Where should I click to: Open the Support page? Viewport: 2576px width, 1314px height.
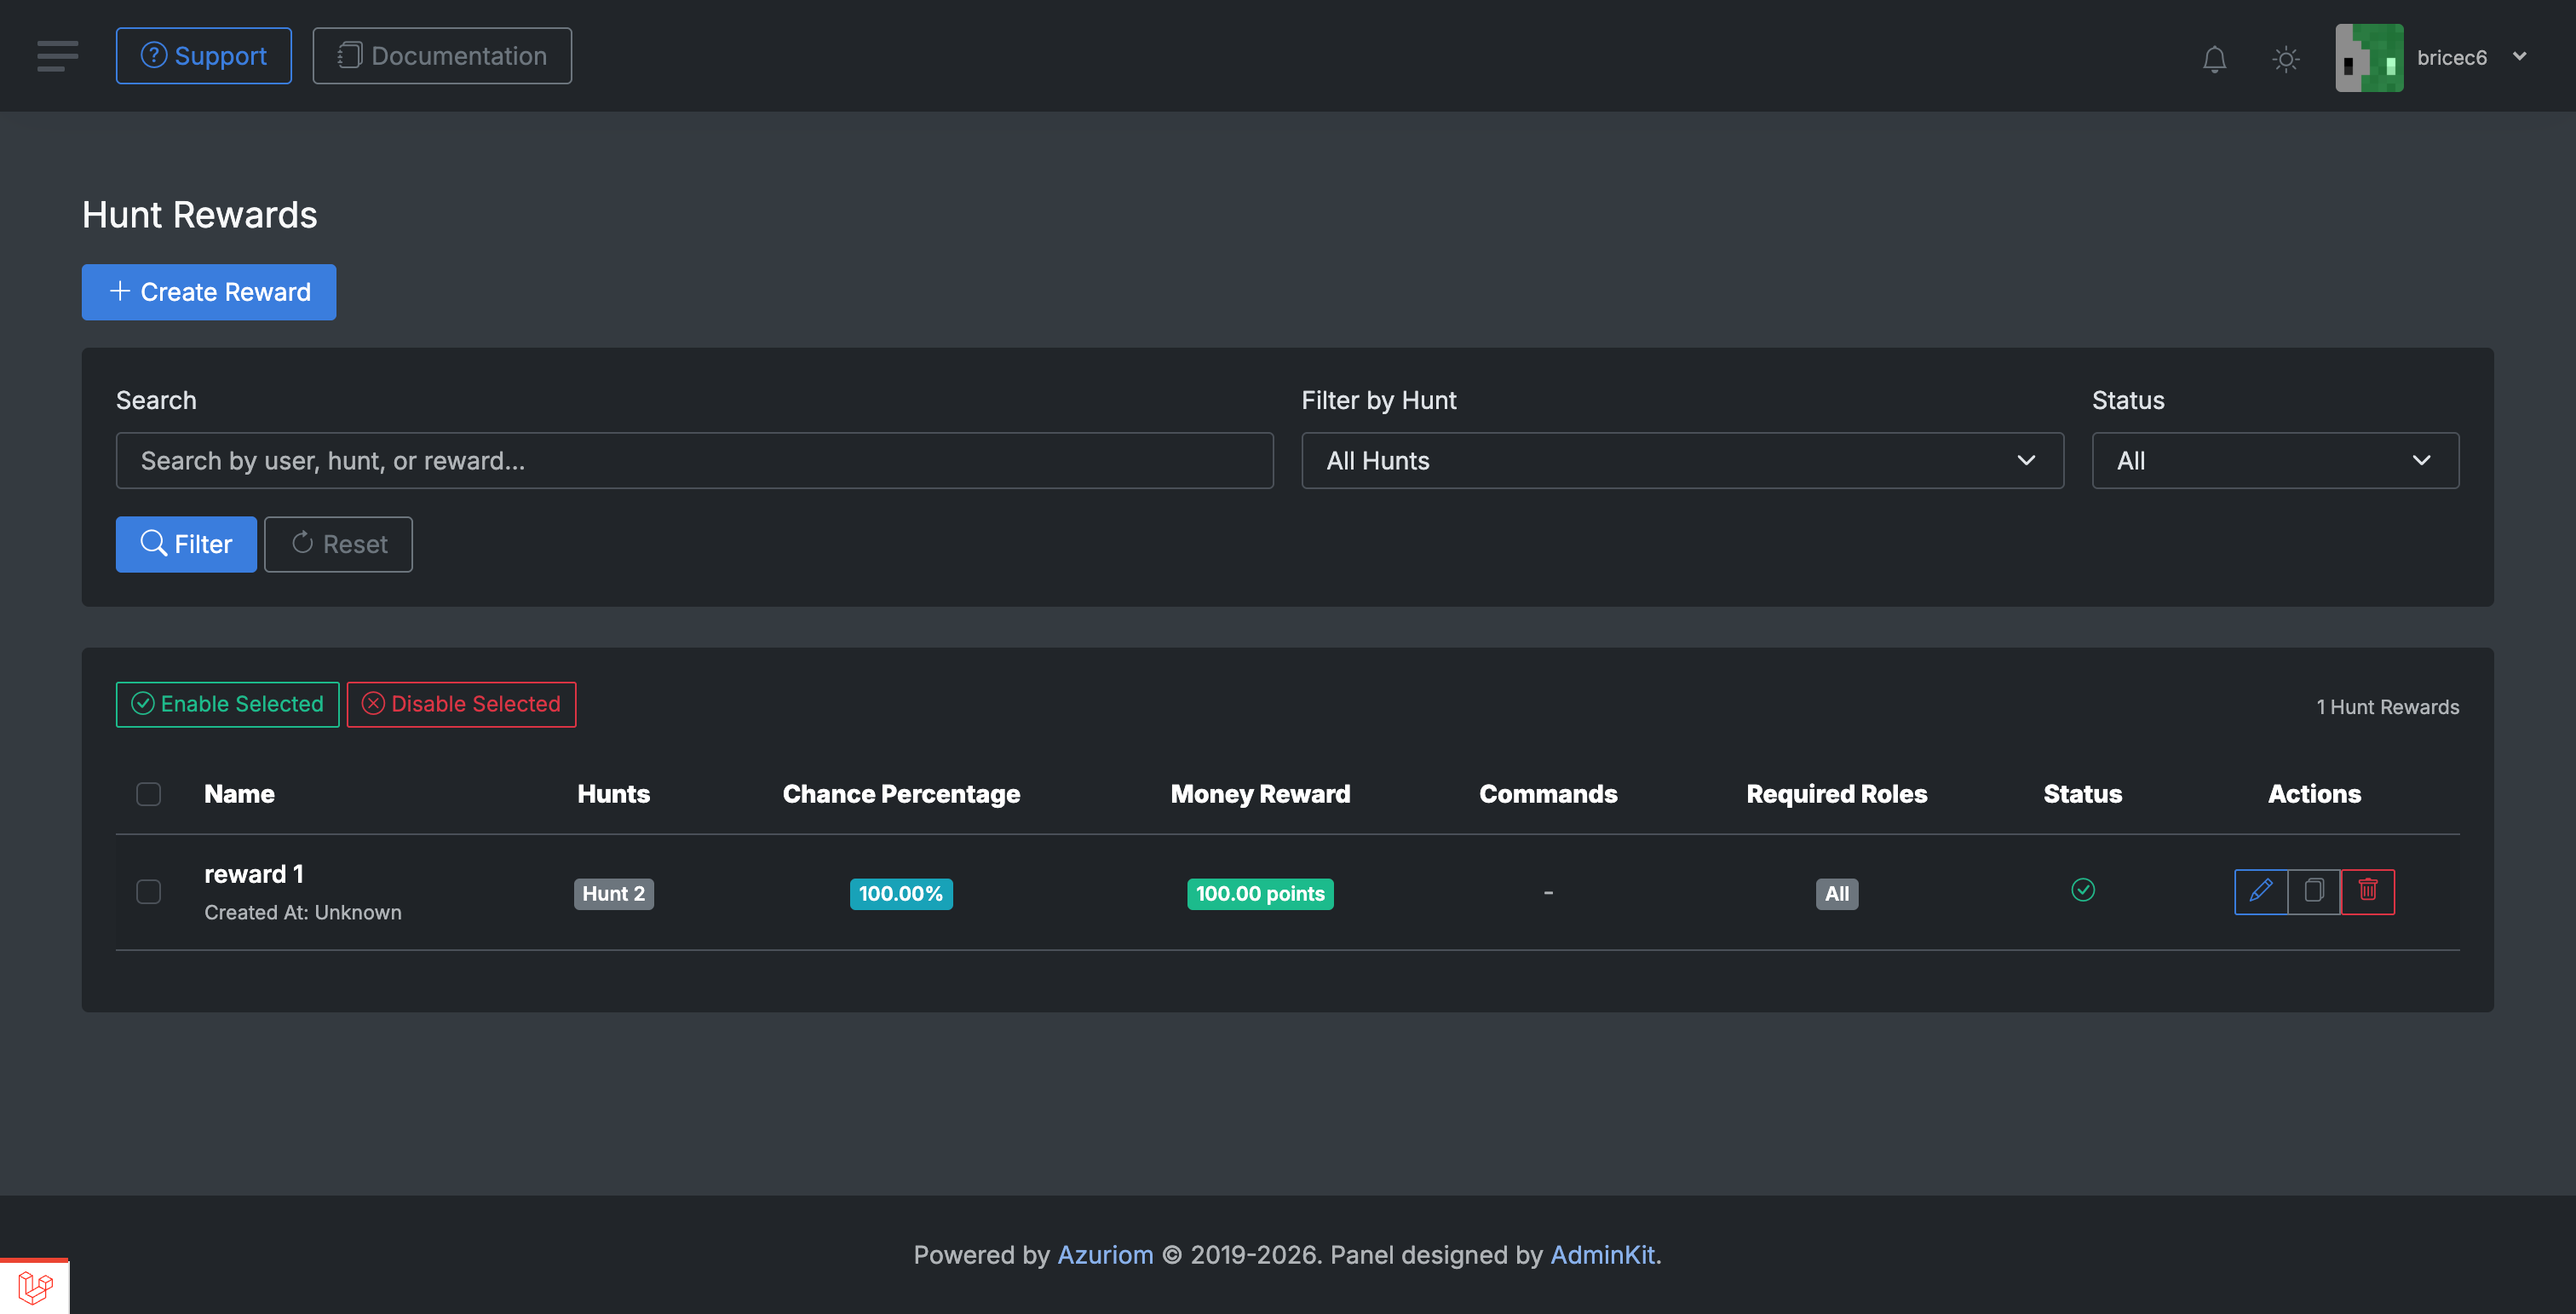tap(203, 56)
